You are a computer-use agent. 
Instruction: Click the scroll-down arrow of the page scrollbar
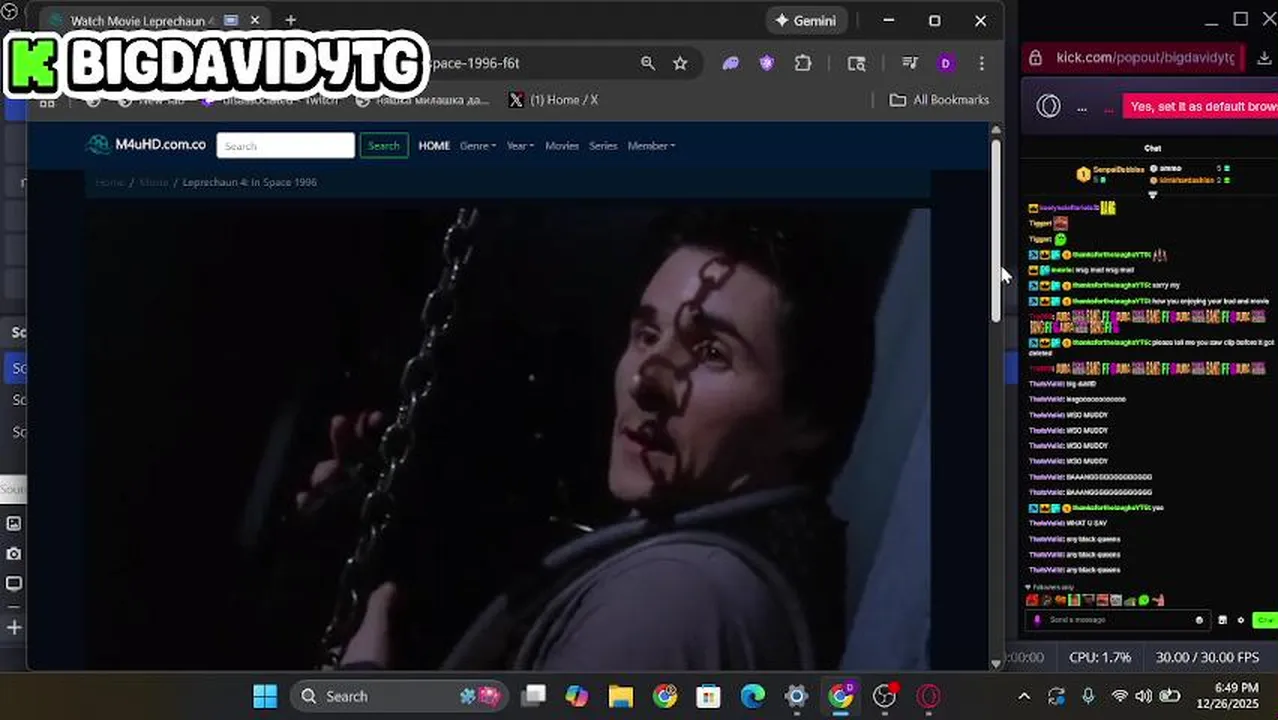996,663
